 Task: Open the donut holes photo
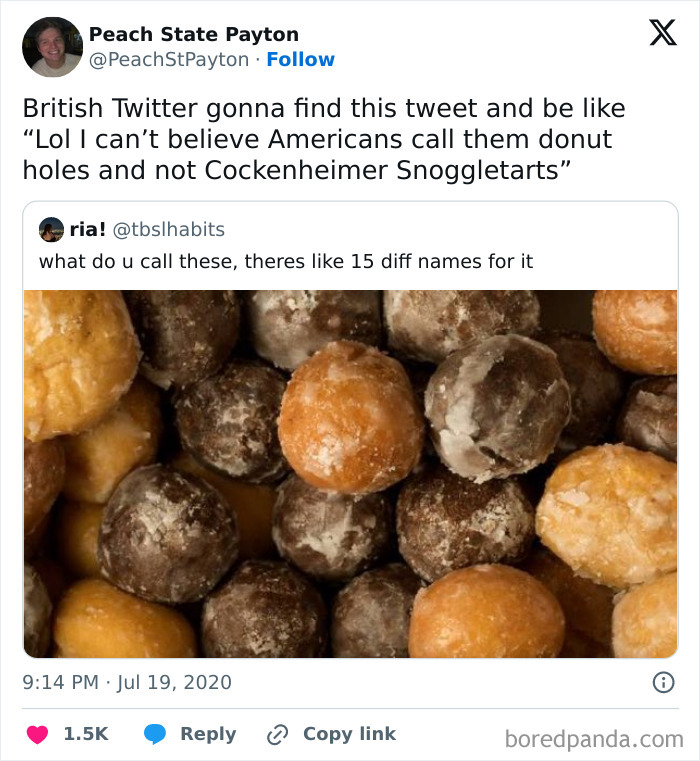350,473
